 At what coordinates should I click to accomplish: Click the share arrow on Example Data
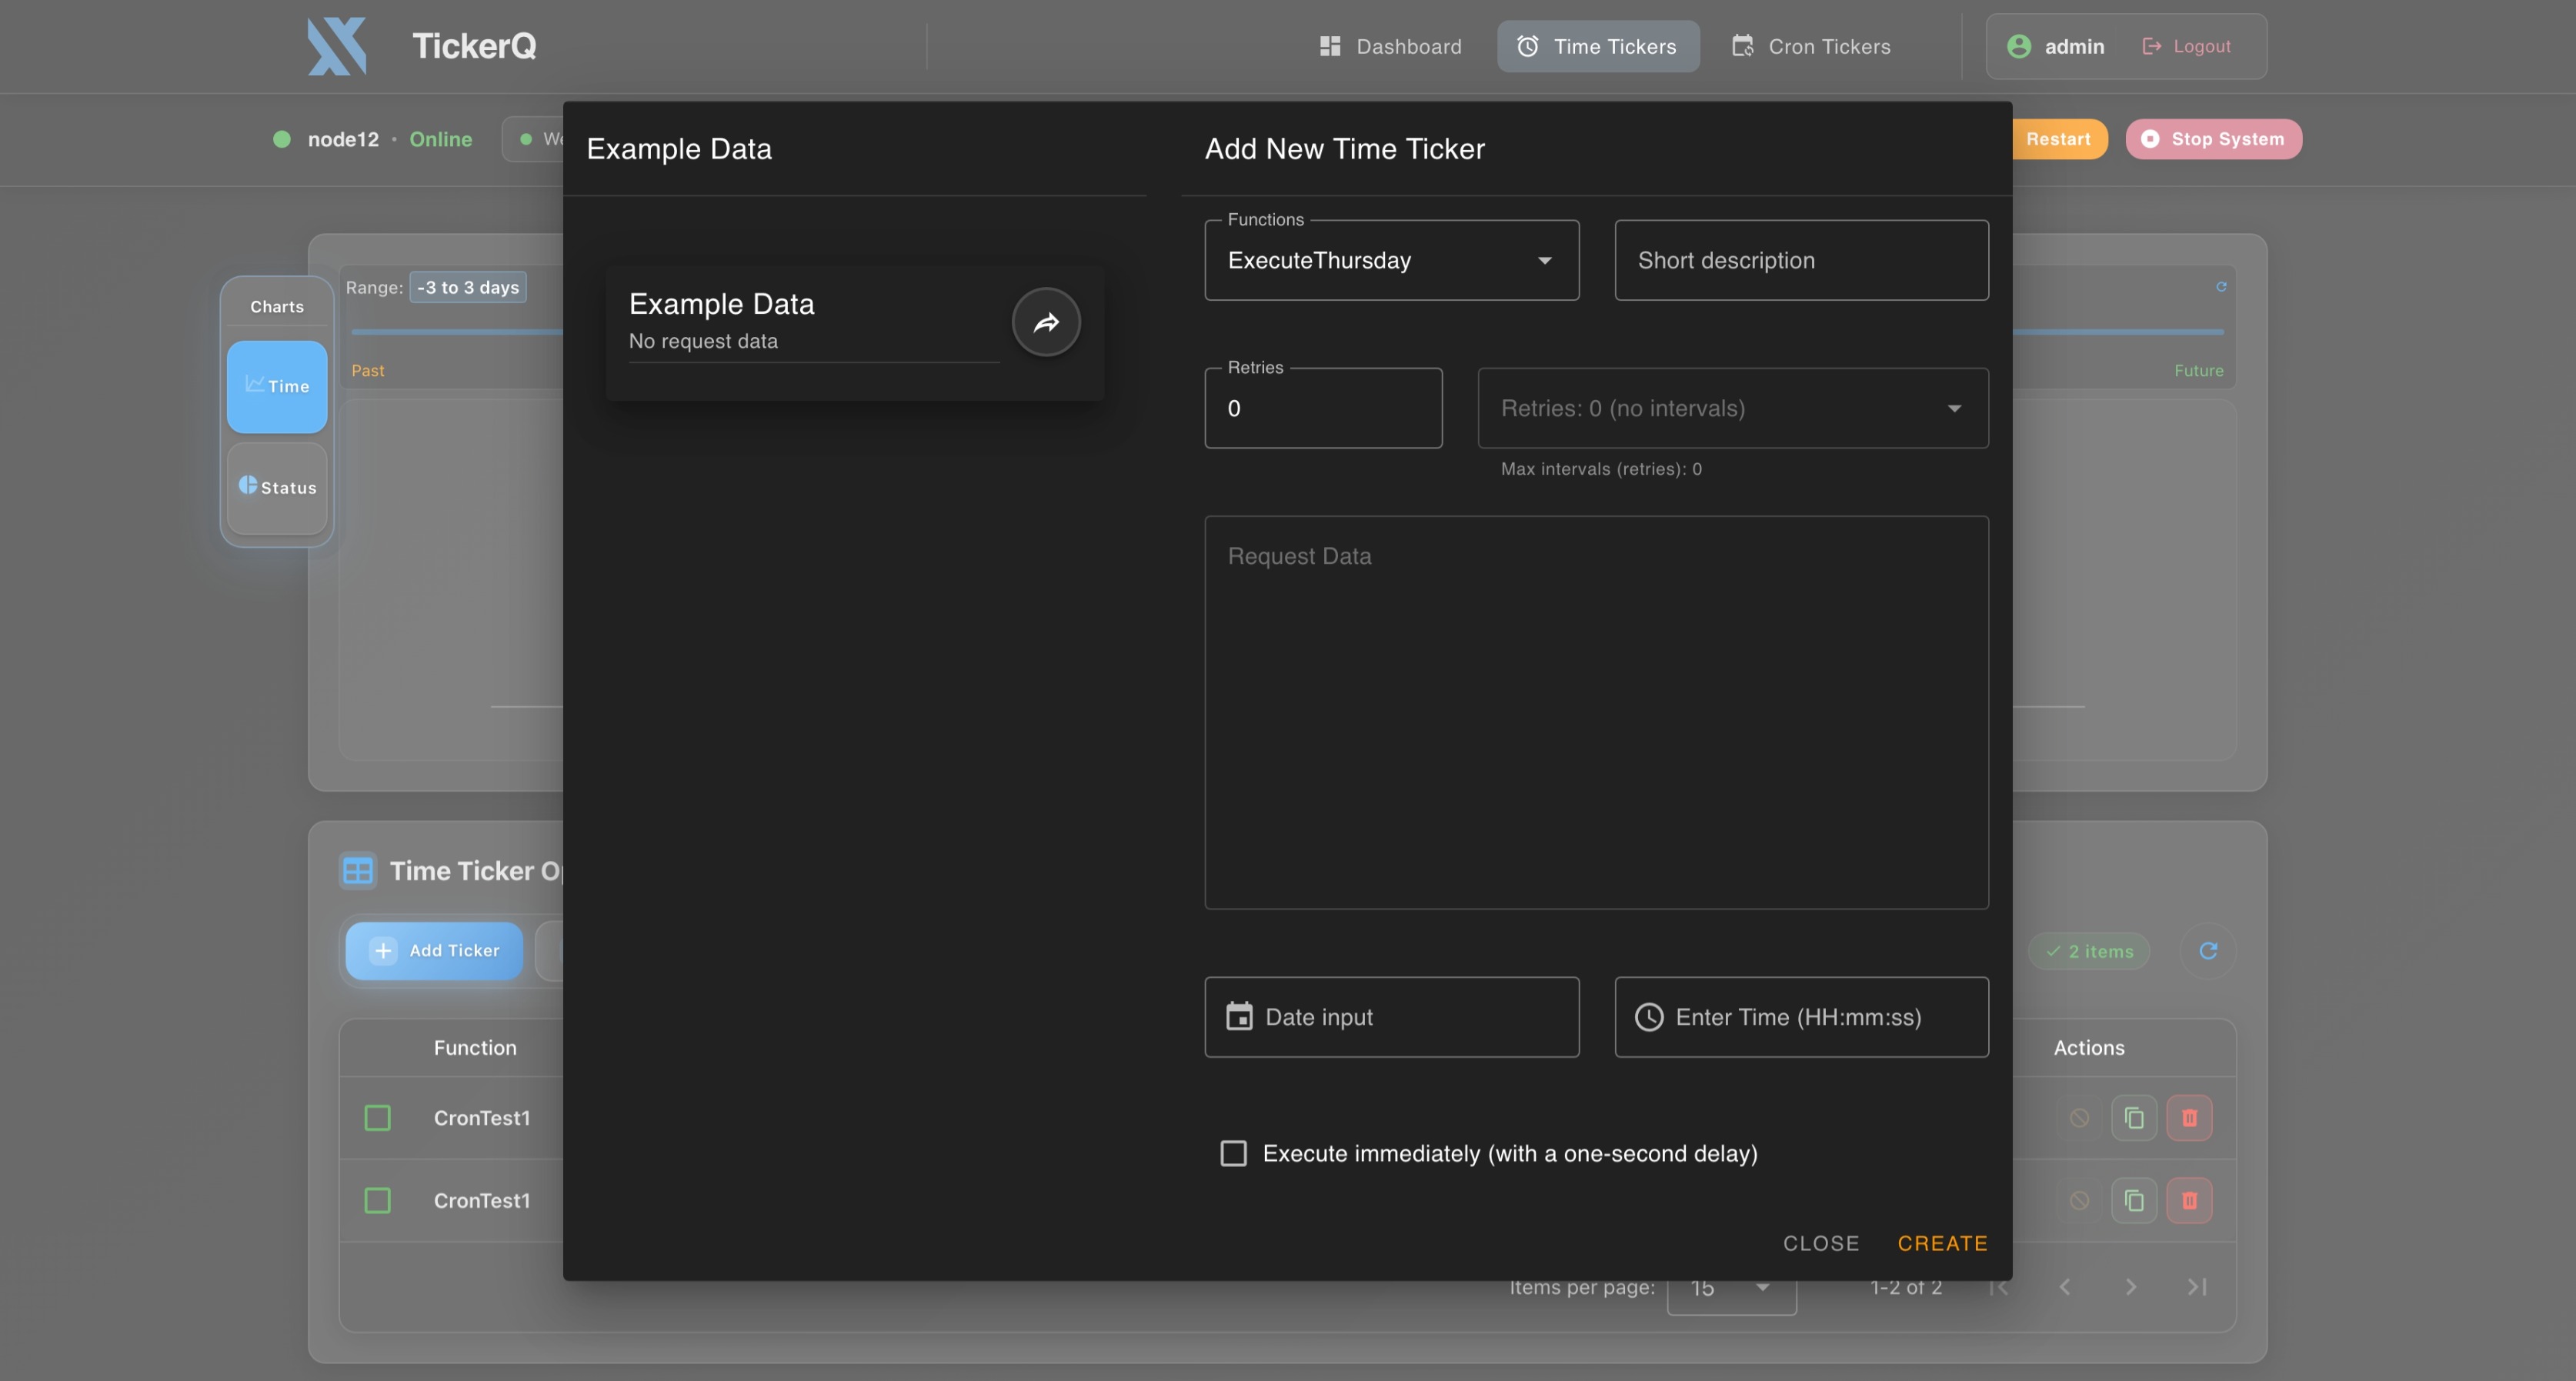click(1046, 322)
